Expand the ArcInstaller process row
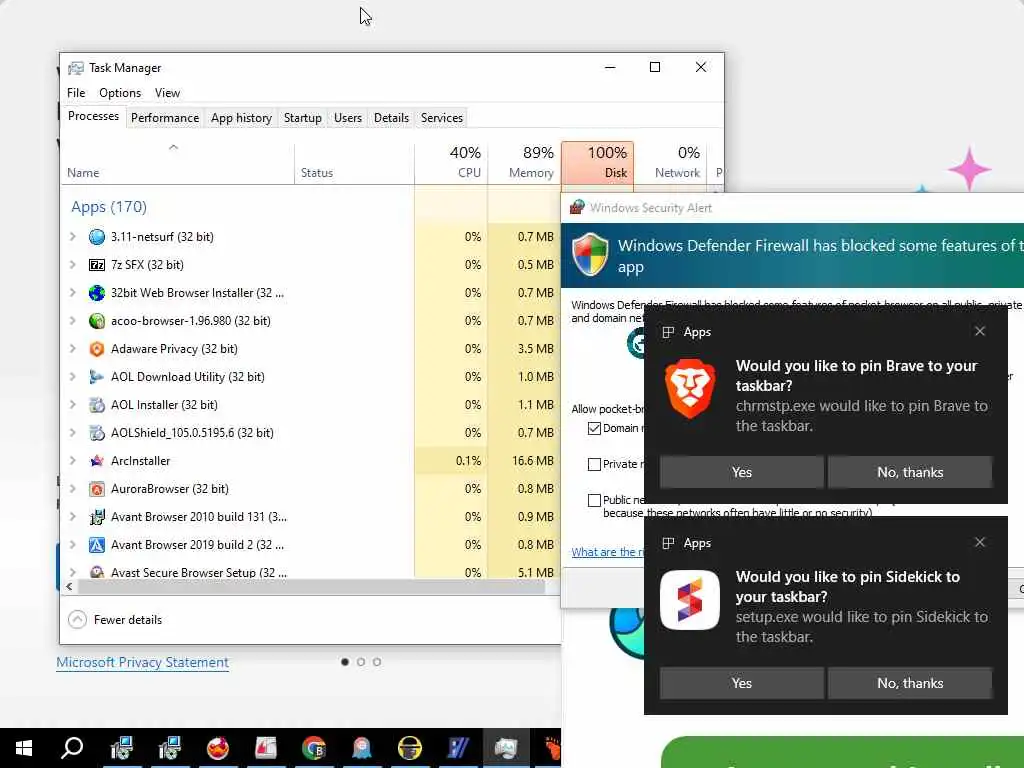Viewport: 1024px width, 768px height. (72, 461)
